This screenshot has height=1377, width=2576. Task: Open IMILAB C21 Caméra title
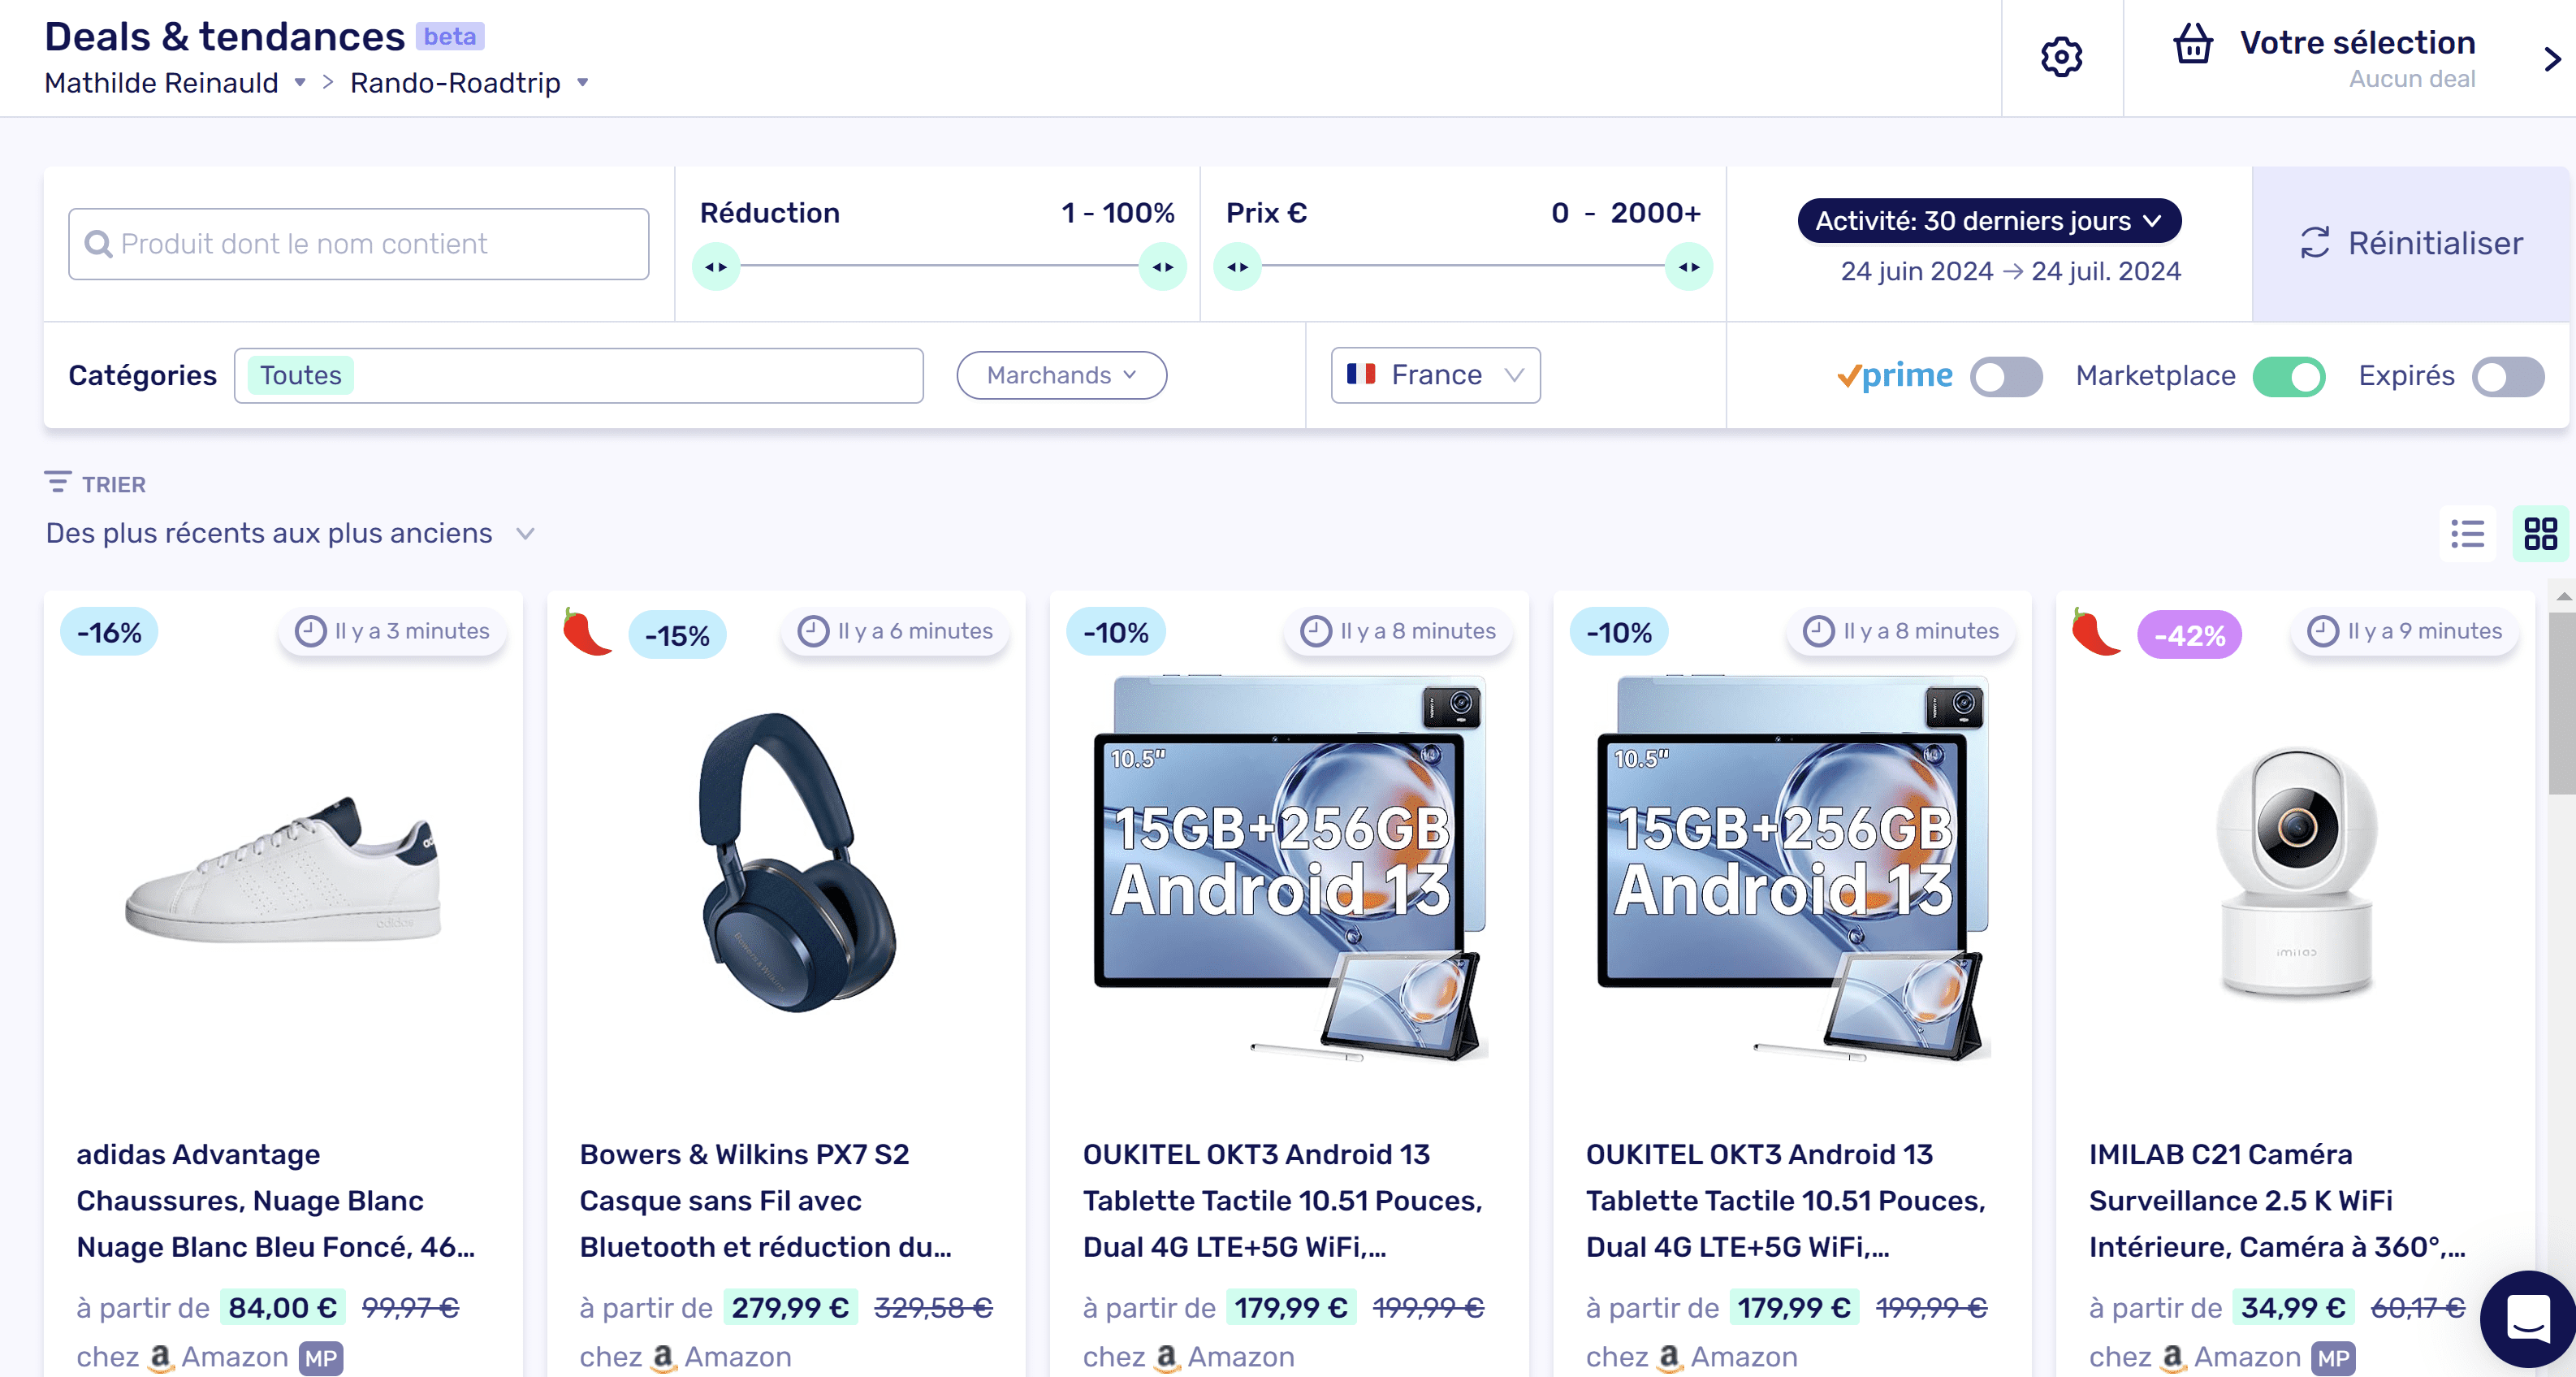pos(2277,1200)
